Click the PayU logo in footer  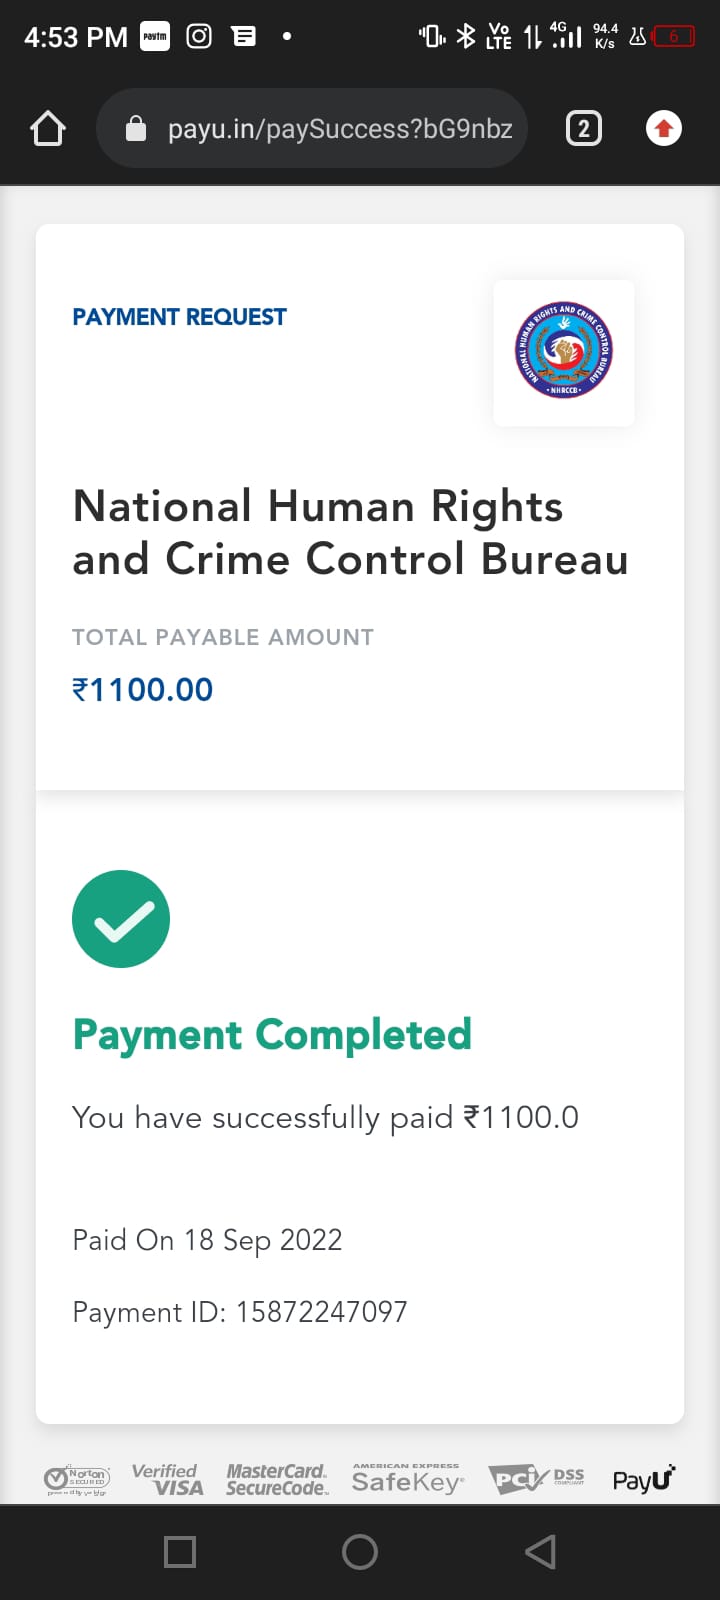coord(643,1479)
